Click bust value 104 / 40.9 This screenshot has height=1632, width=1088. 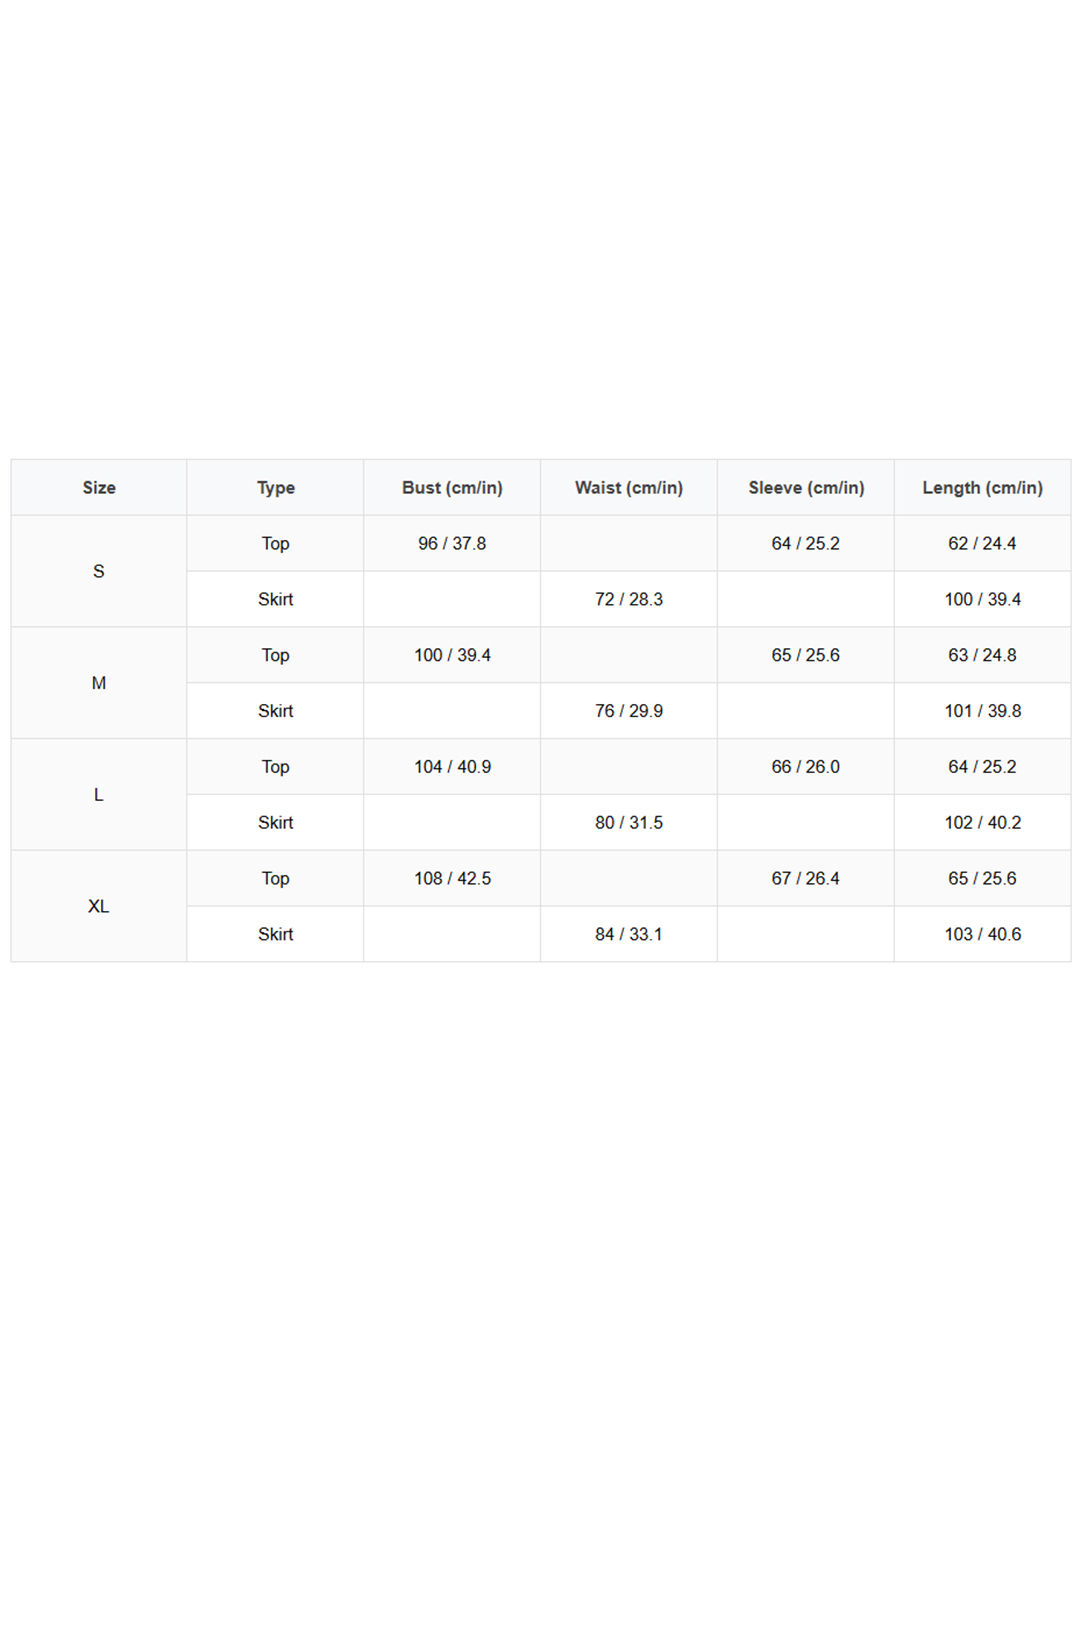pos(452,767)
